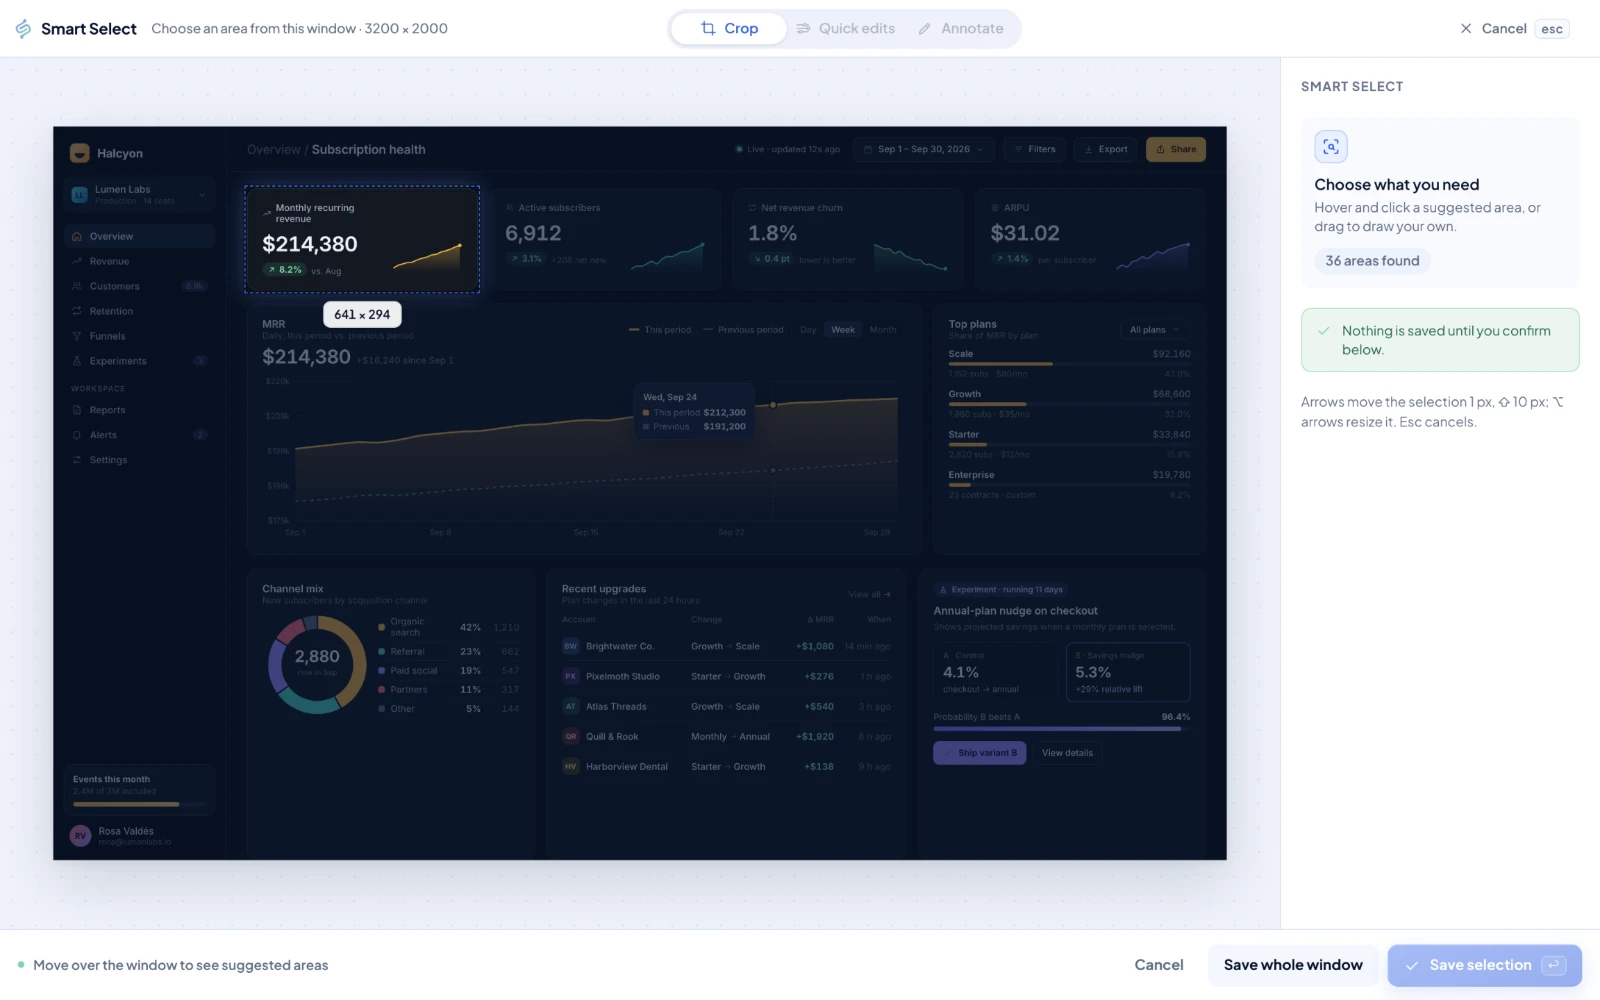Screen dimensions: 1600x1000
Task: Click the Halcyon logo icon in dashboard
Action: coord(80,153)
